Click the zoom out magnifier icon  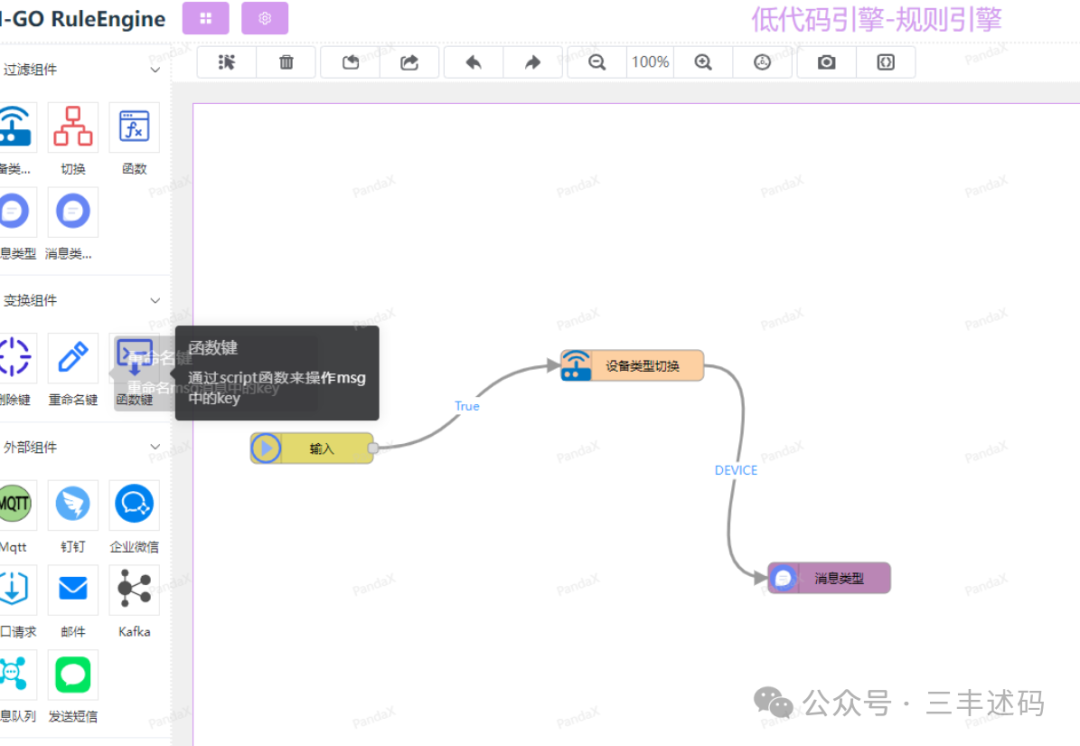(597, 63)
